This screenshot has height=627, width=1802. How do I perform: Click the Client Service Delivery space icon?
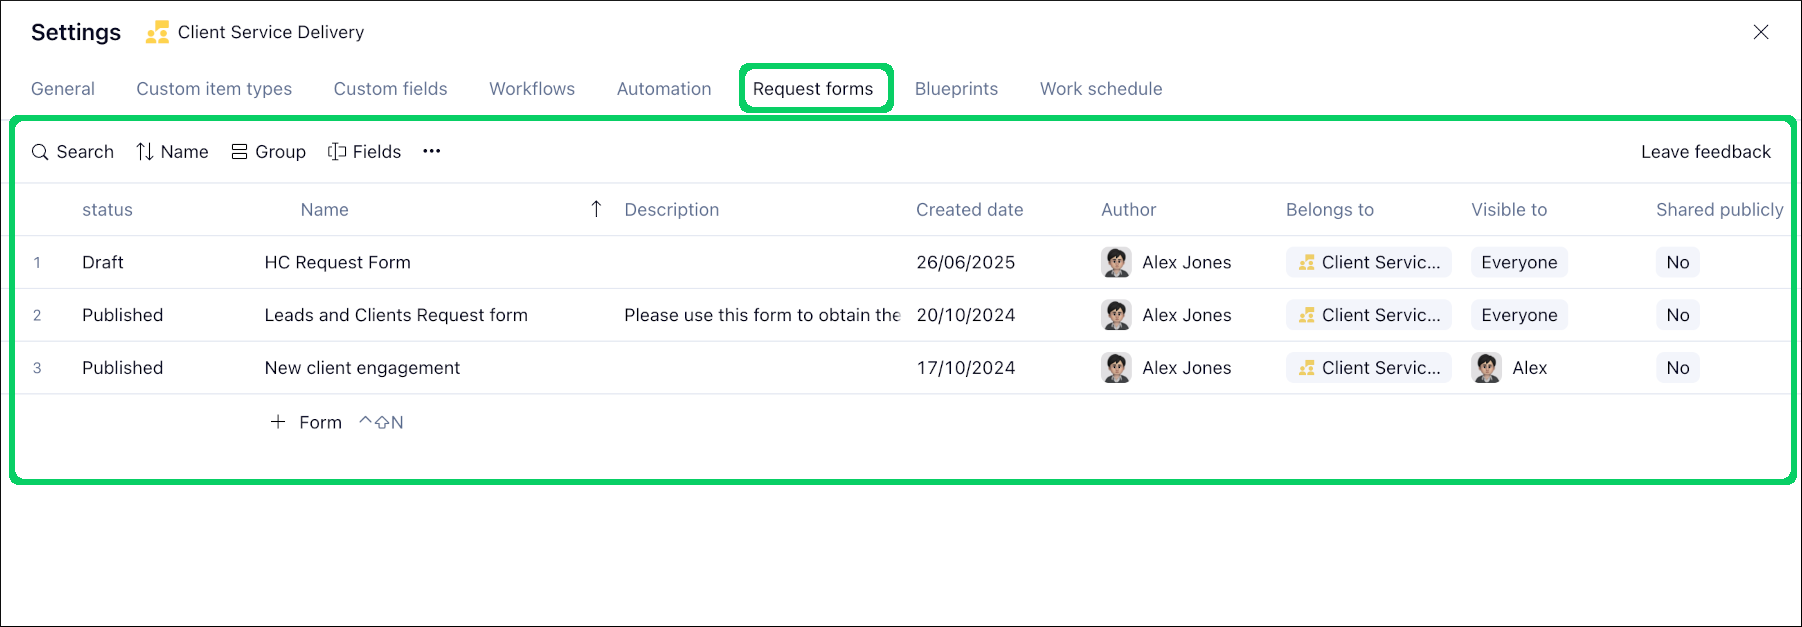pyautogui.click(x=155, y=32)
